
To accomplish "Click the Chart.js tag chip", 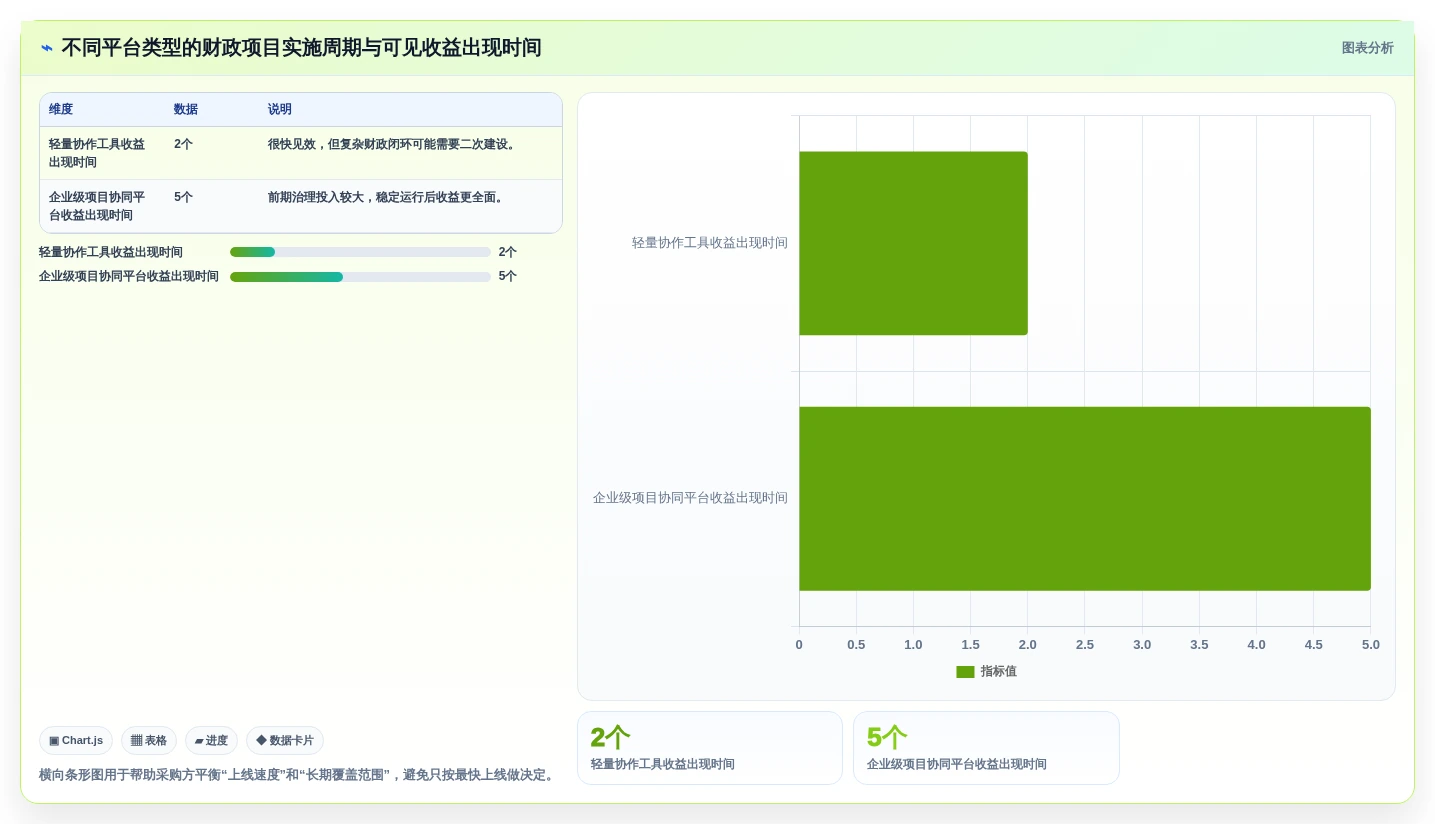I will click(x=76, y=741).
